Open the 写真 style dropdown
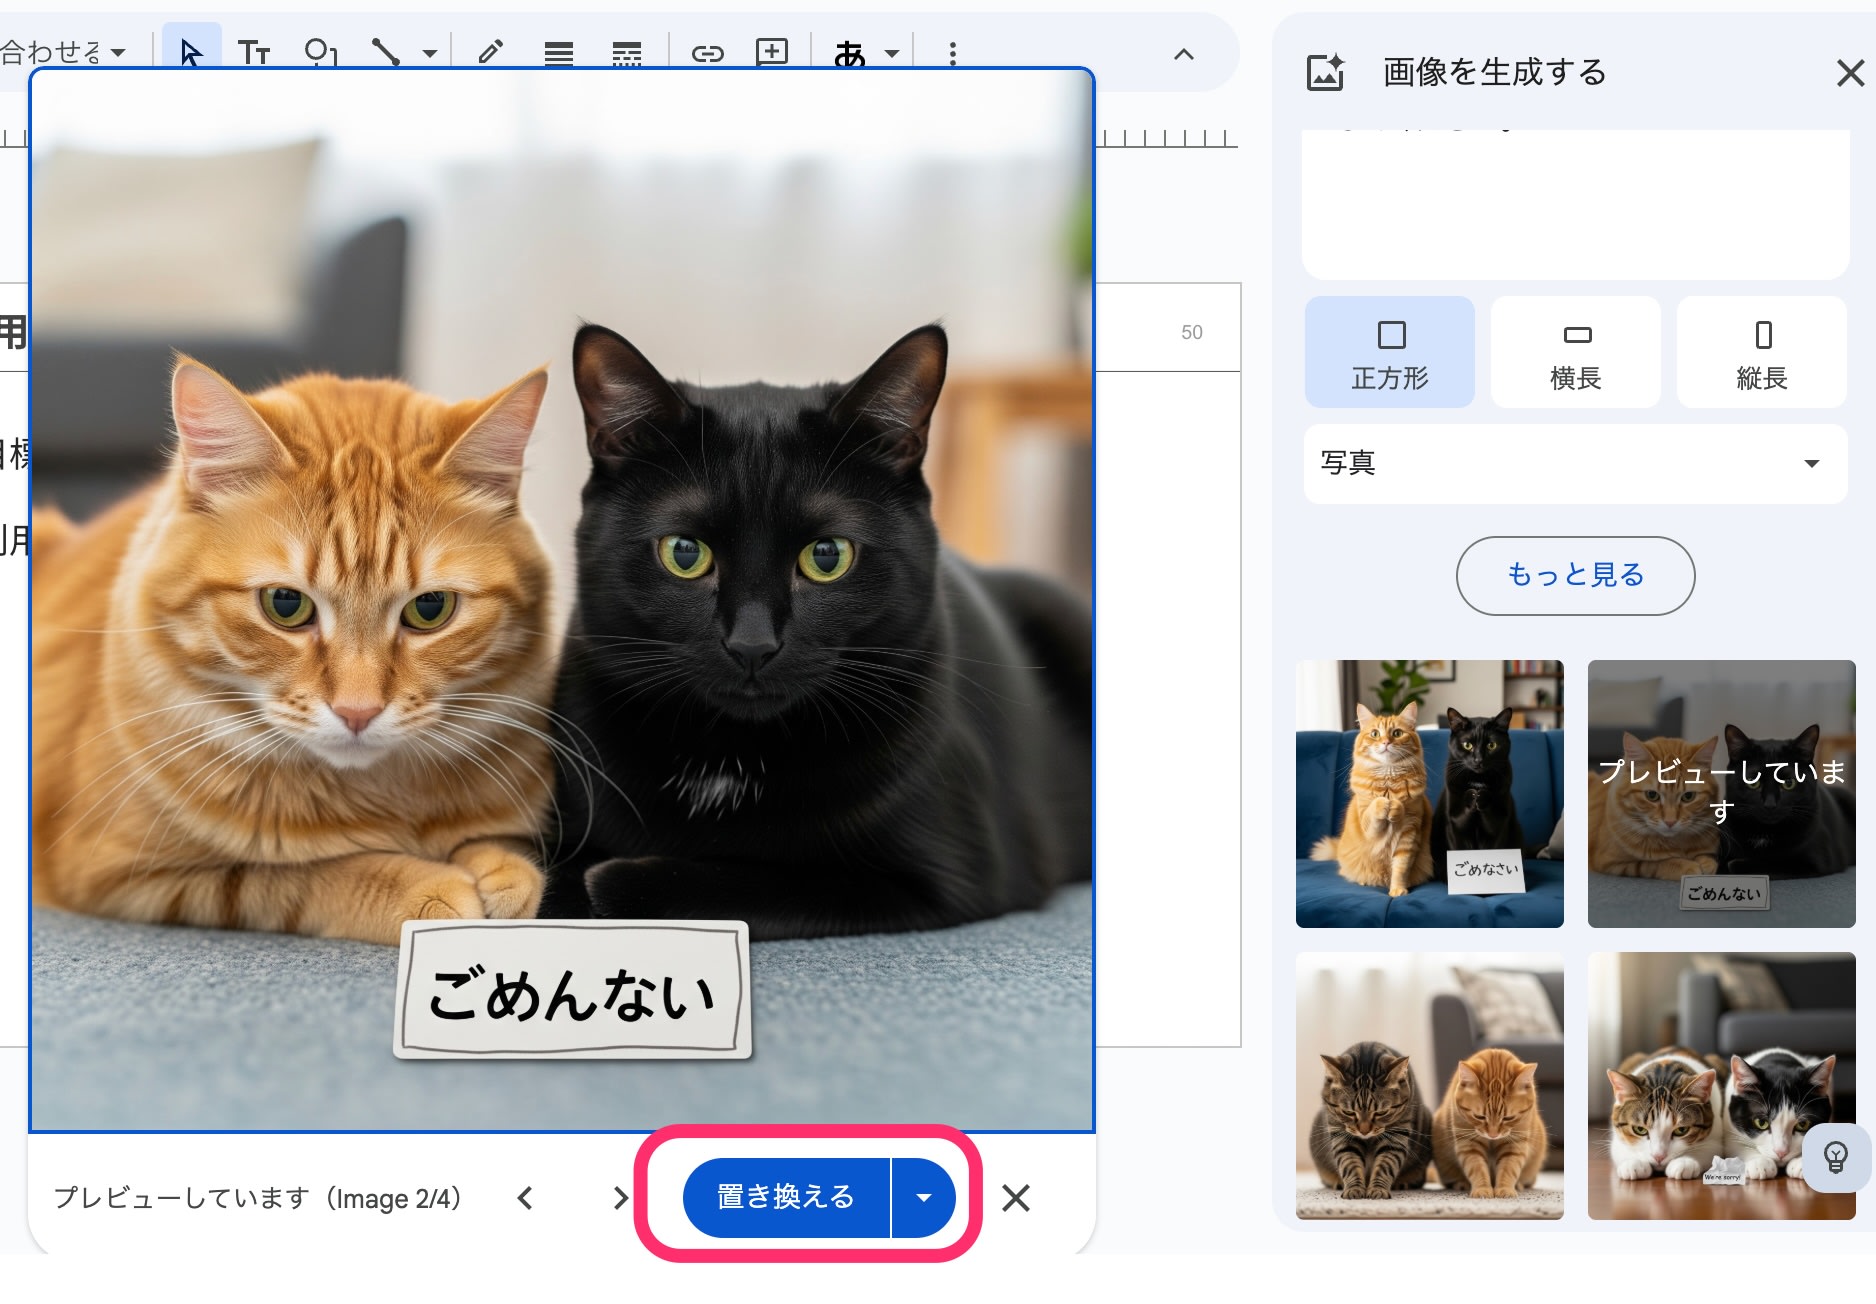This screenshot has width=1876, height=1304. [x=1575, y=463]
